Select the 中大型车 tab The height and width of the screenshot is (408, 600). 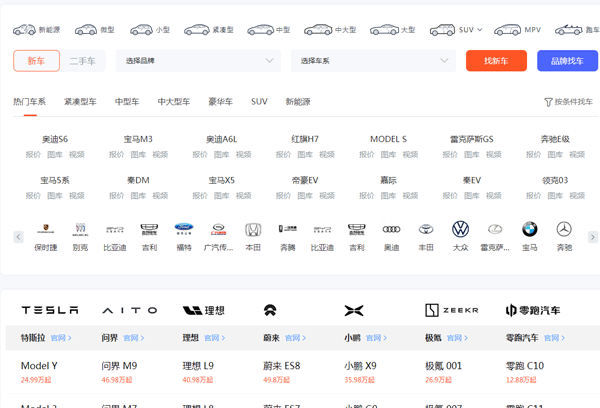174,102
